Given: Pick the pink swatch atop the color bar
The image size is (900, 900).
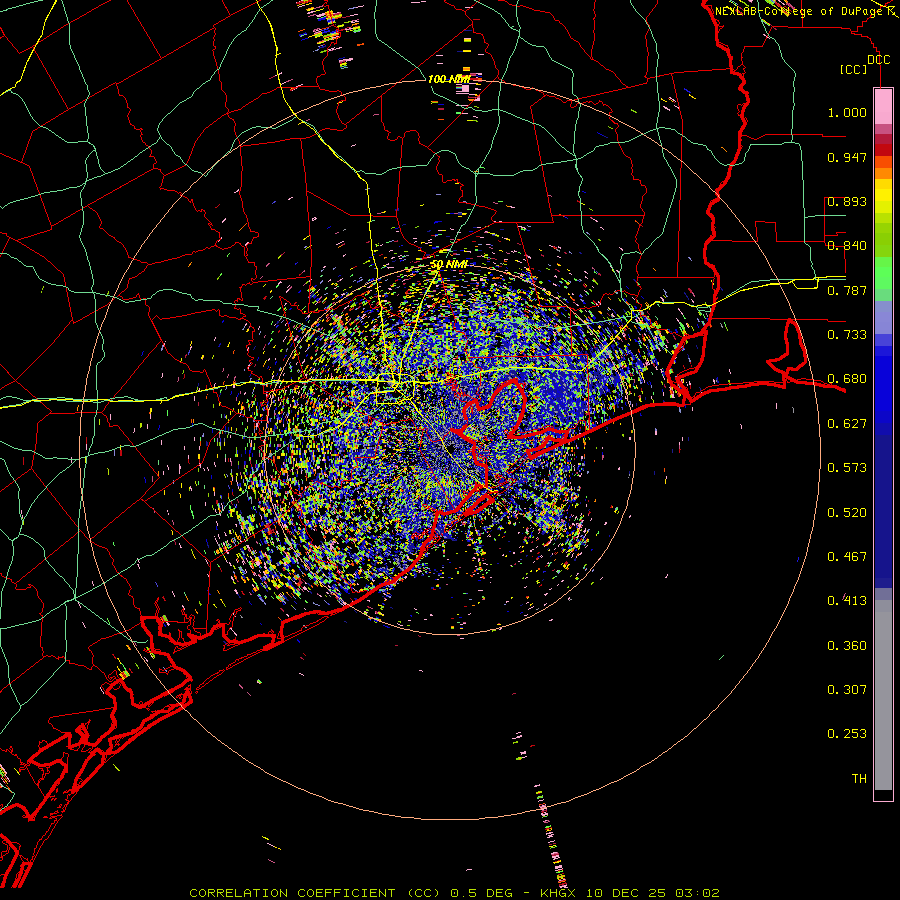Looking at the screenshot, I should 883,106.
